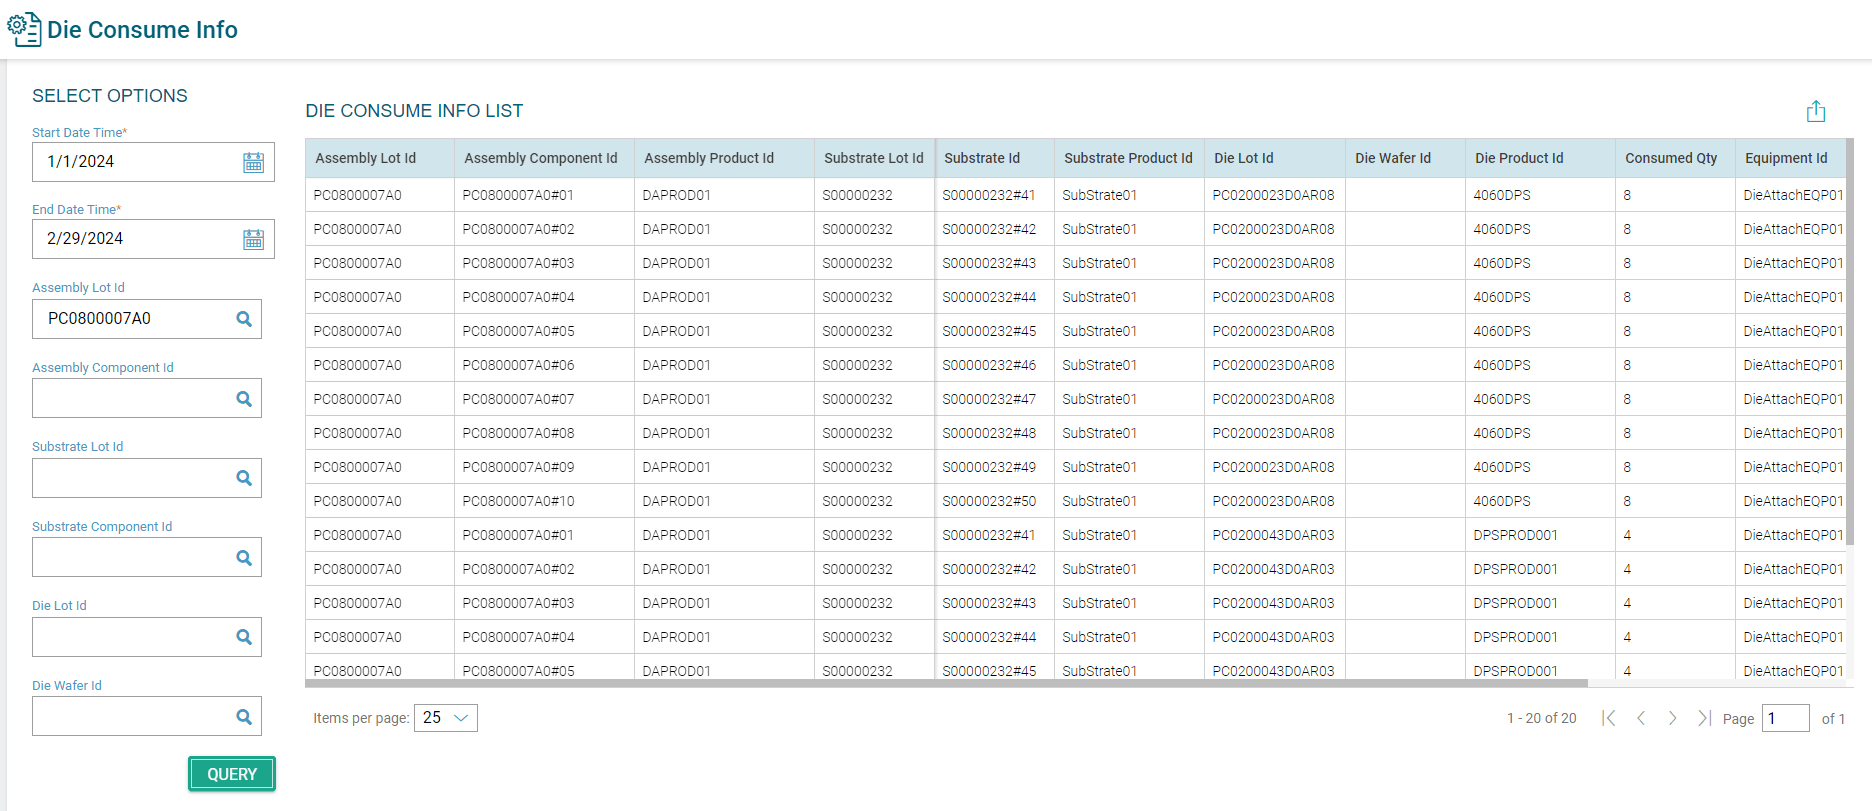Run the QUERY button

tap(232, 774)
